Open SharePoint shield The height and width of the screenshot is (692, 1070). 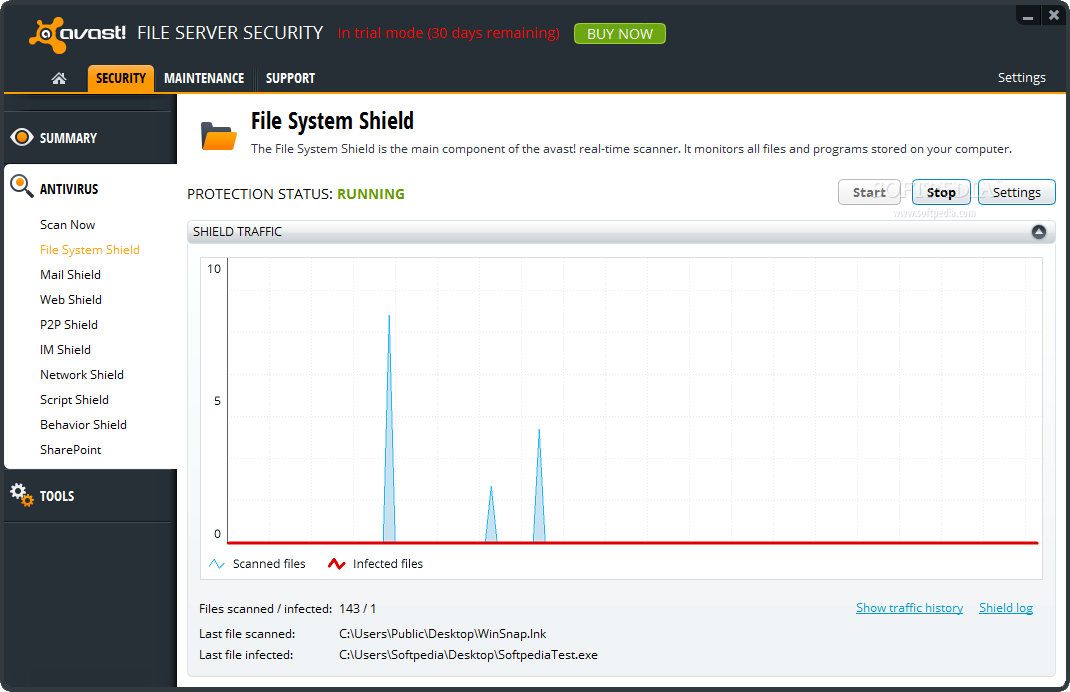coord(70,450)
